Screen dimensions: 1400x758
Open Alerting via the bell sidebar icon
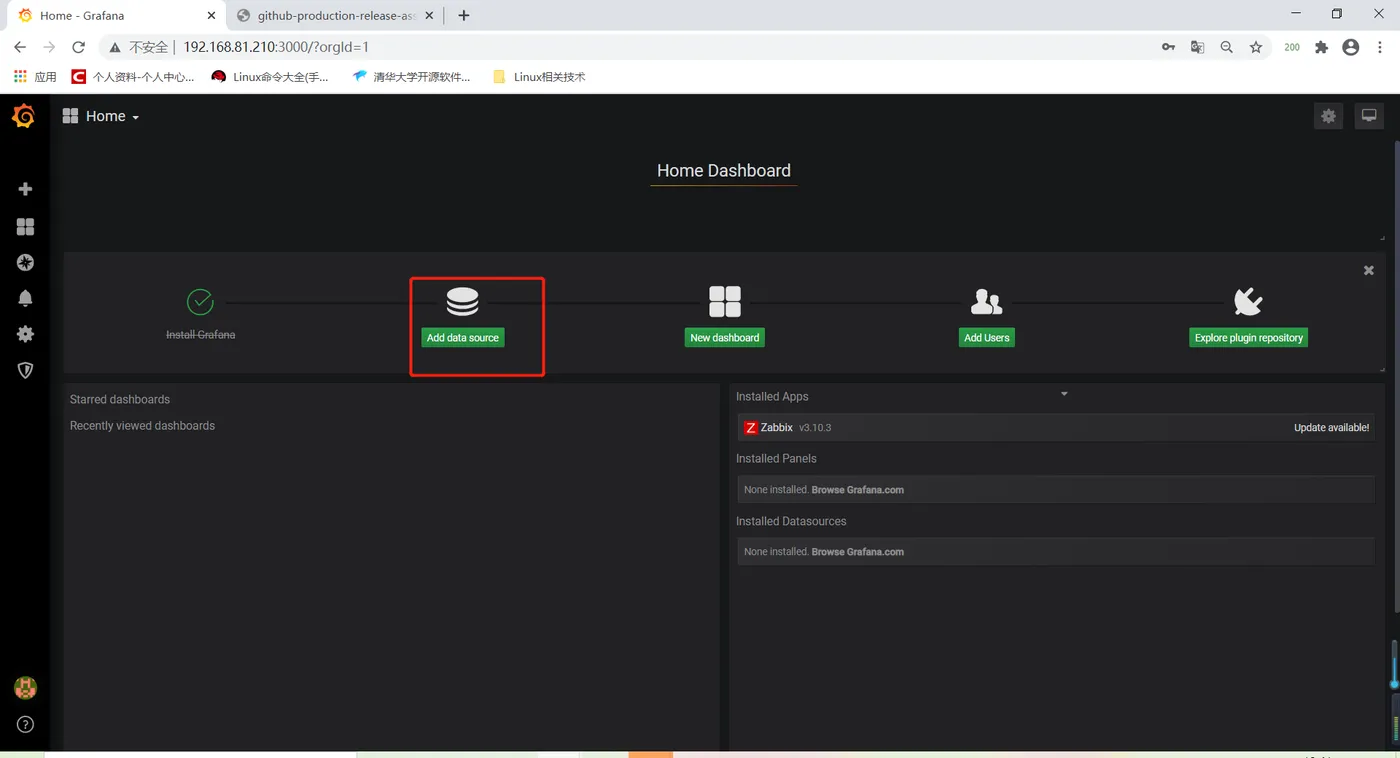click(25, 298)
